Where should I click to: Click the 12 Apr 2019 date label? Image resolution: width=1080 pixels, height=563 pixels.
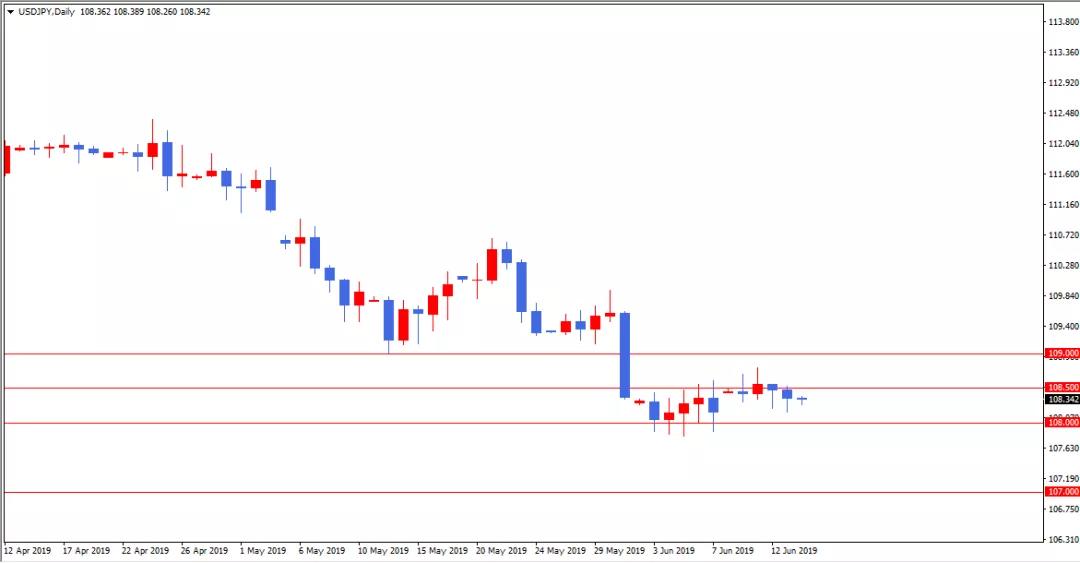[x=26, y=550]
